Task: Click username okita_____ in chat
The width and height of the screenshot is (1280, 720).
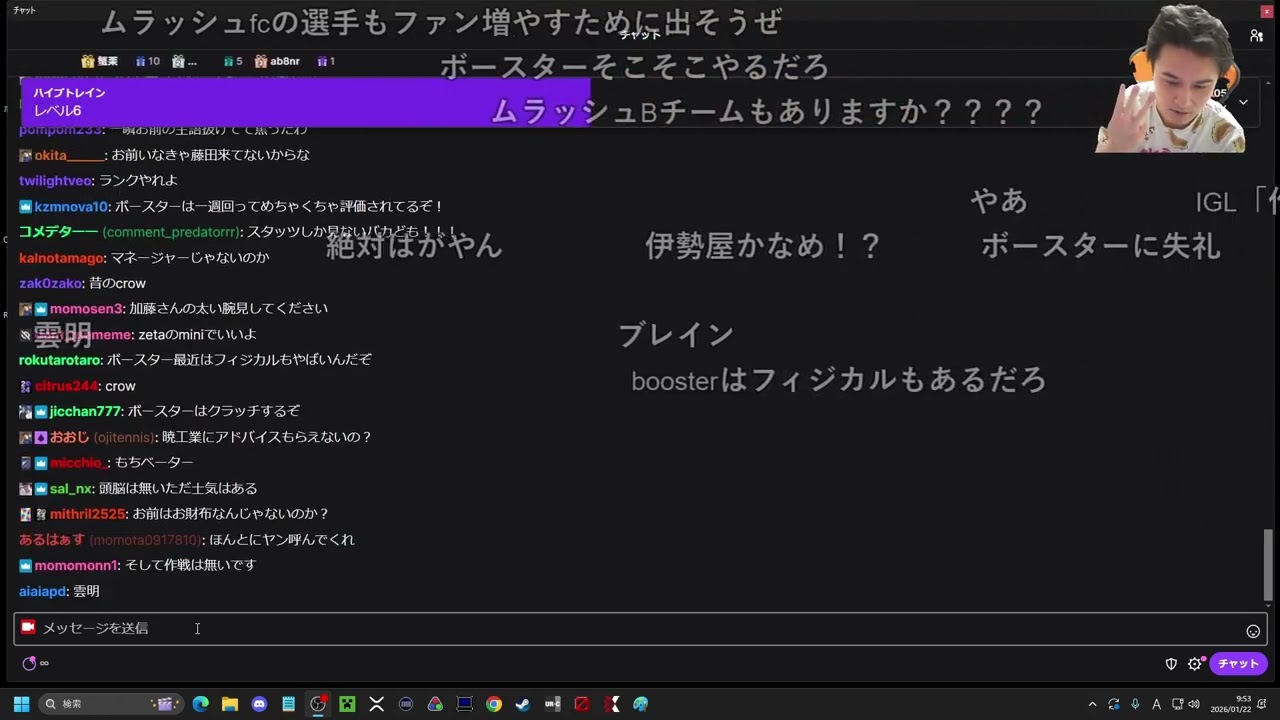Action: [69, 155]
